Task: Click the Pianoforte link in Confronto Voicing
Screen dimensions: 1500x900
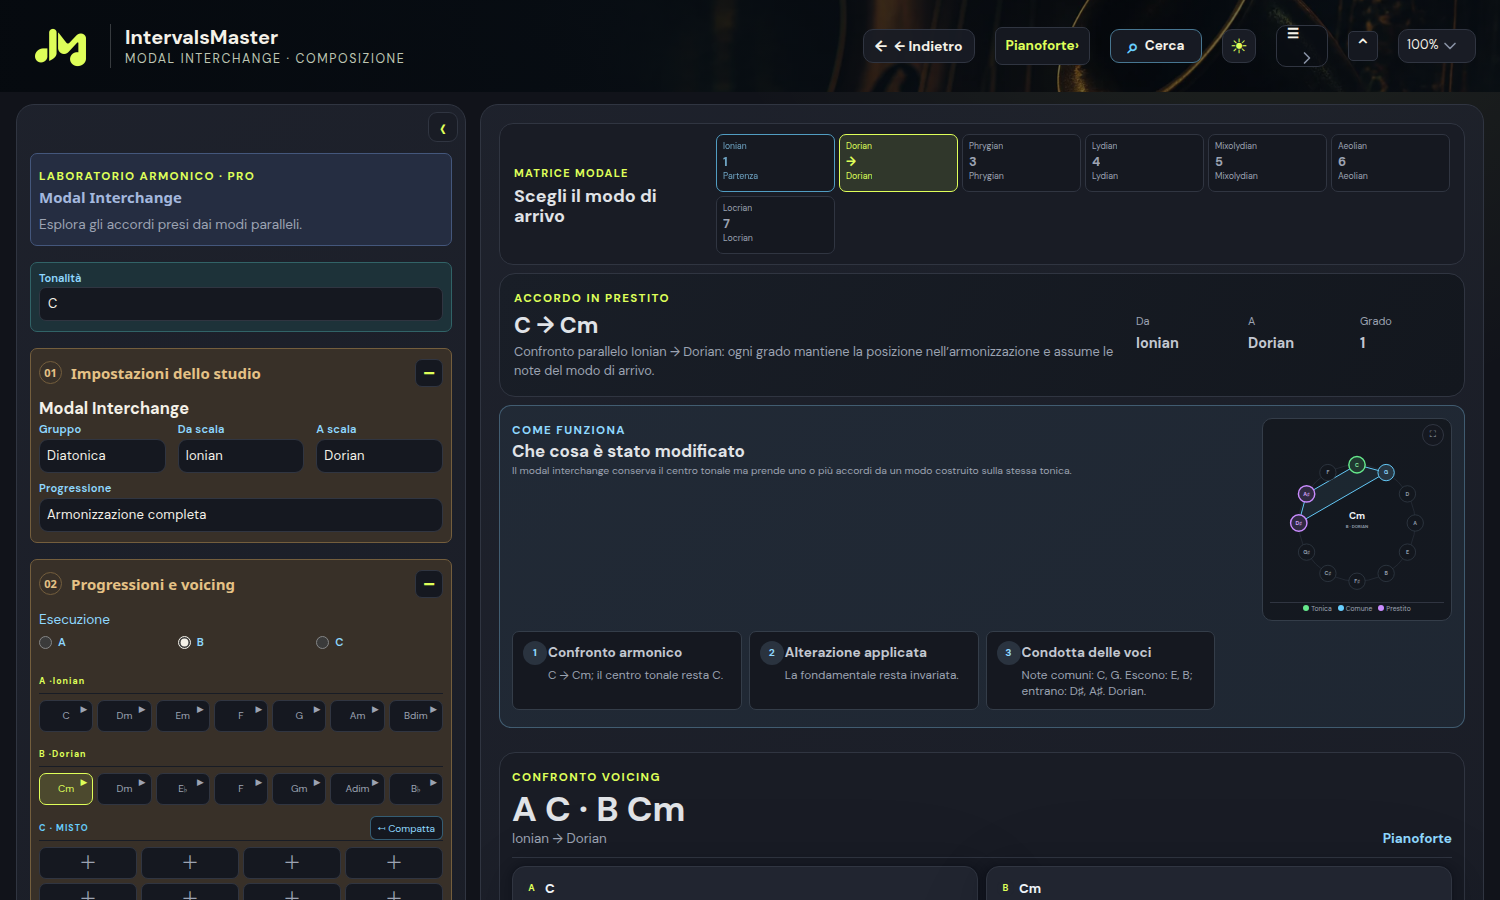Action: pyautogui.click(x=1417, y=838)
